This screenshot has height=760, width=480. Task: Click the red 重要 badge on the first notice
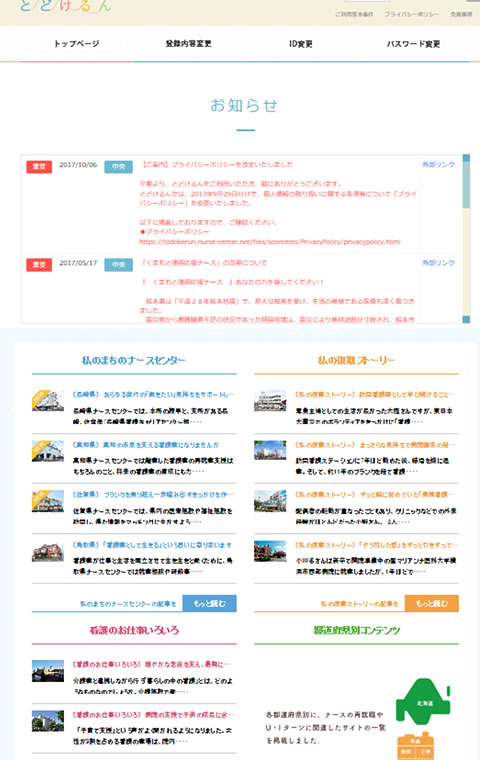point(39,167)
